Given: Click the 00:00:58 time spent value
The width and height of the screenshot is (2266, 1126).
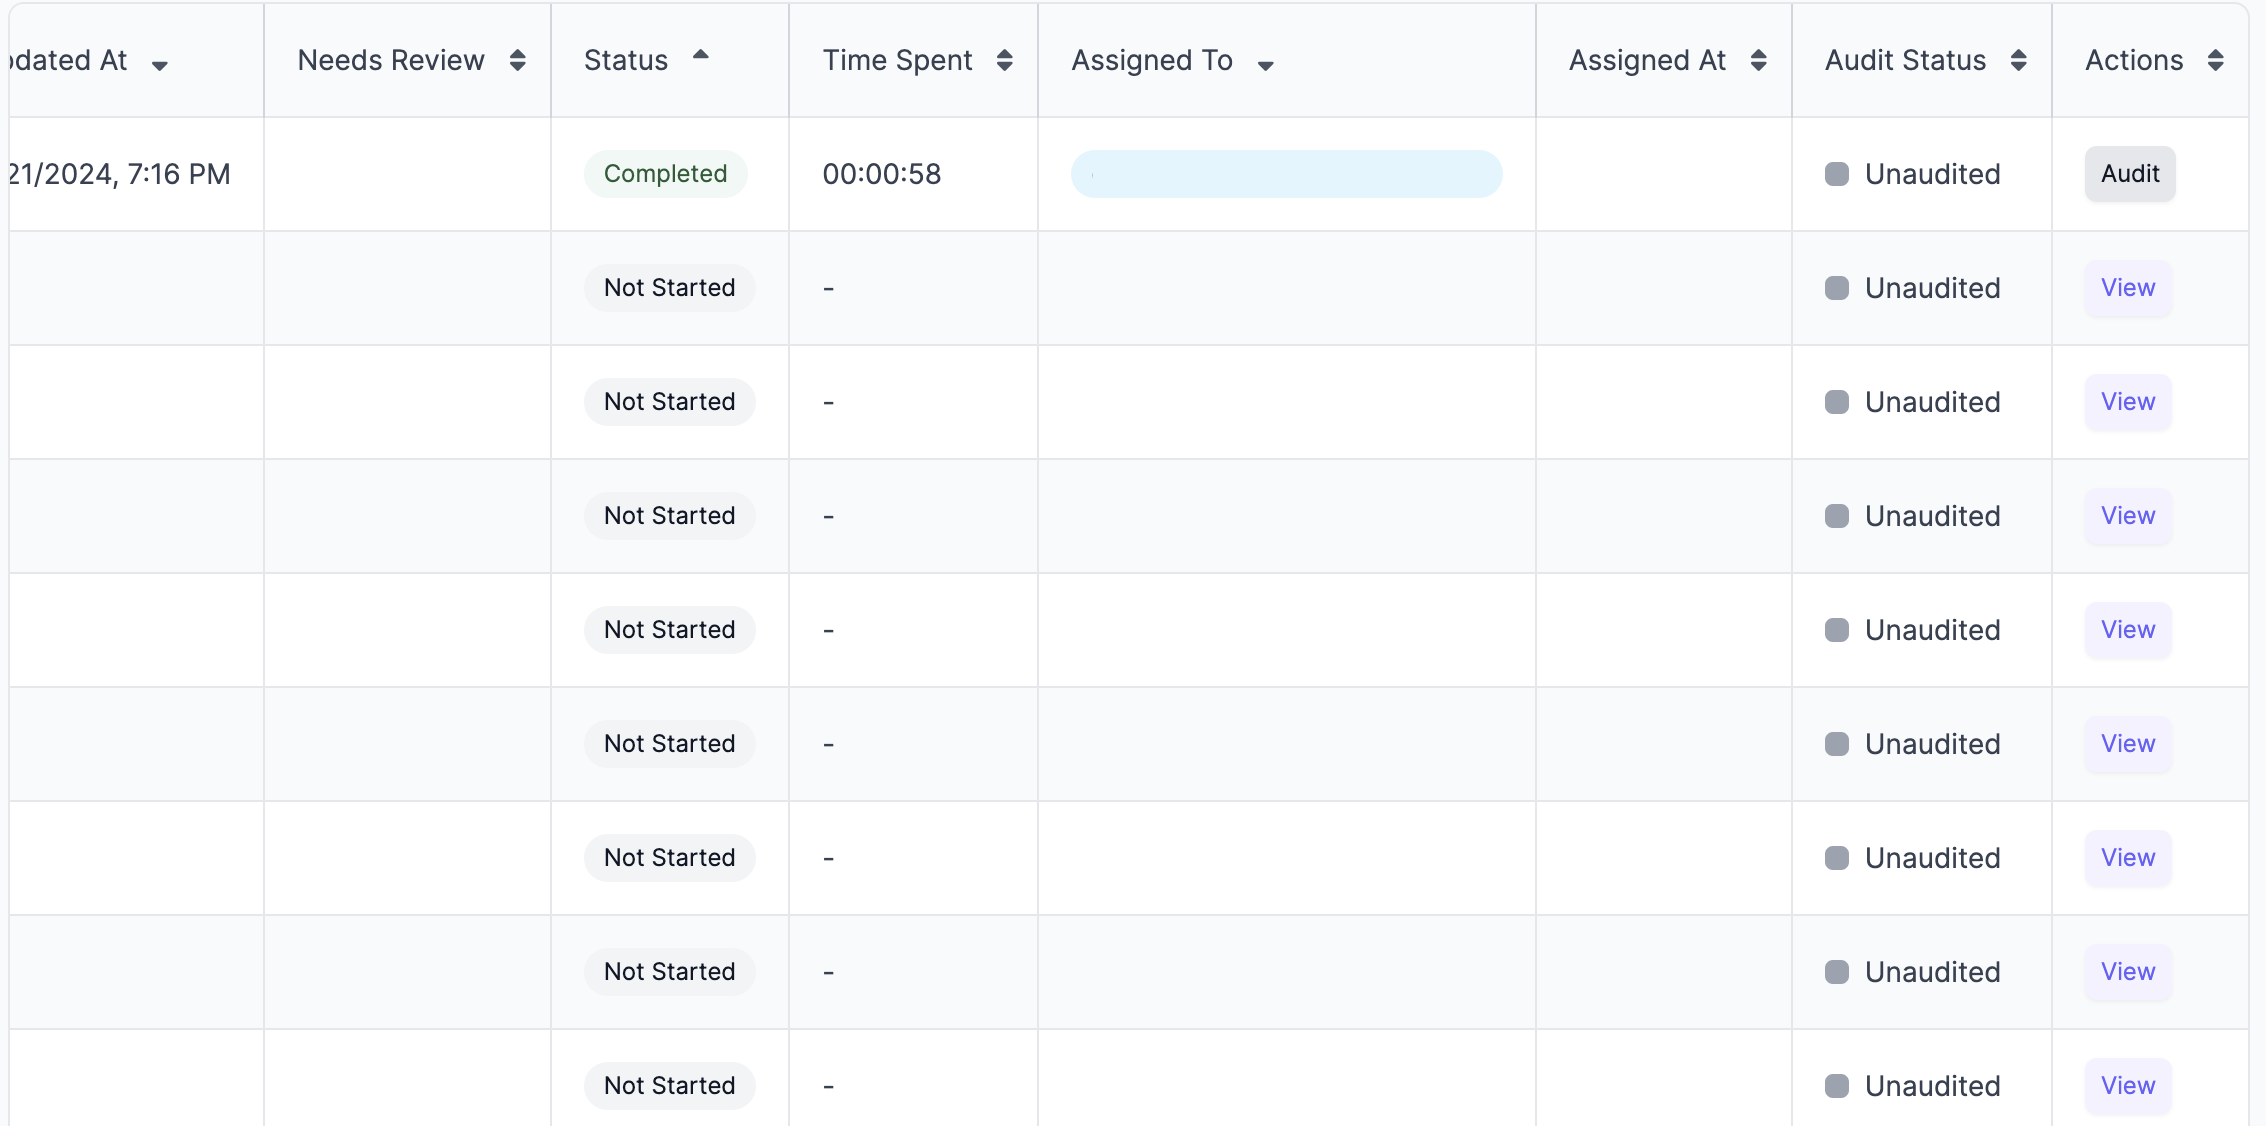Looking at the screenshot, I should 881,174.
